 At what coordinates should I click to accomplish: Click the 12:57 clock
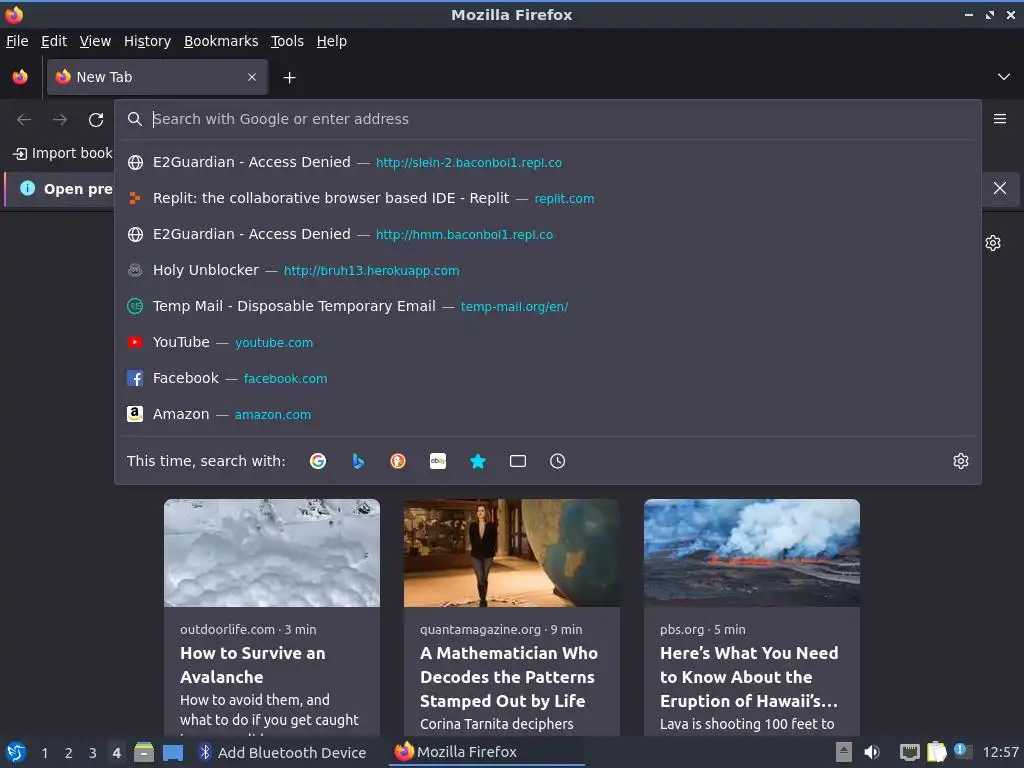[x=1000, y=753]
